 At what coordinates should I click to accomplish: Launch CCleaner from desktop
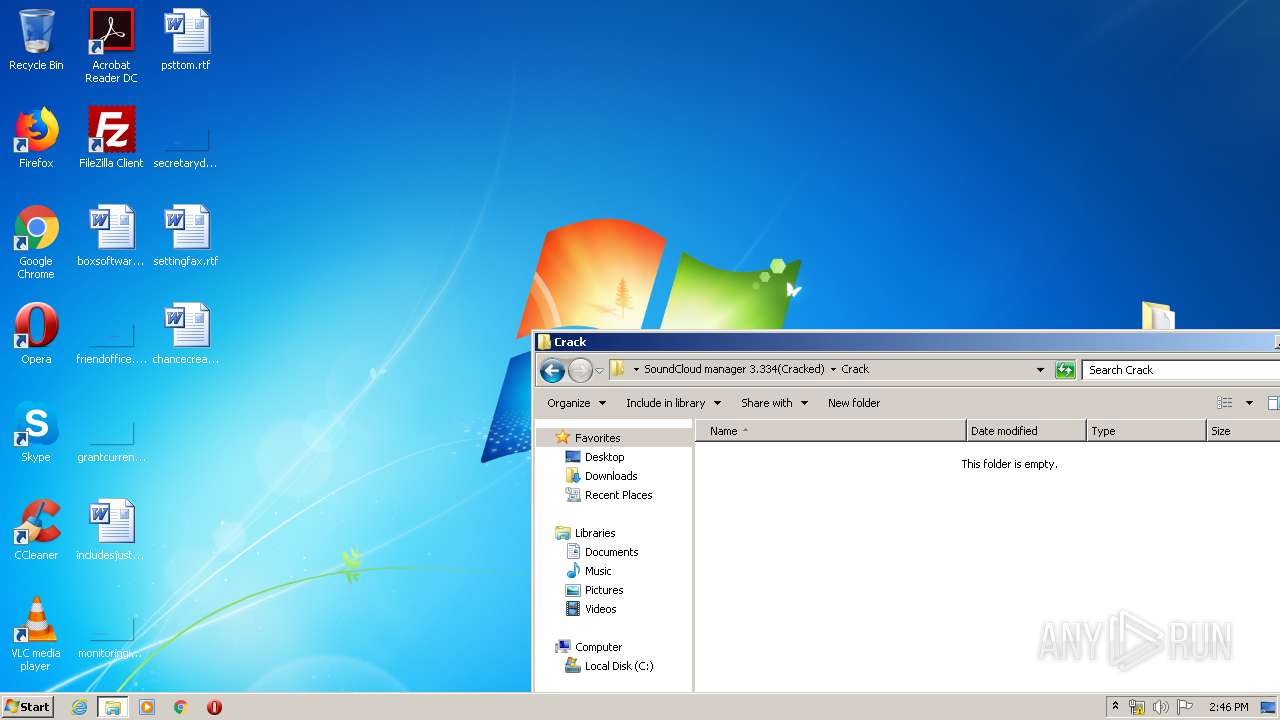pos(36,530)
